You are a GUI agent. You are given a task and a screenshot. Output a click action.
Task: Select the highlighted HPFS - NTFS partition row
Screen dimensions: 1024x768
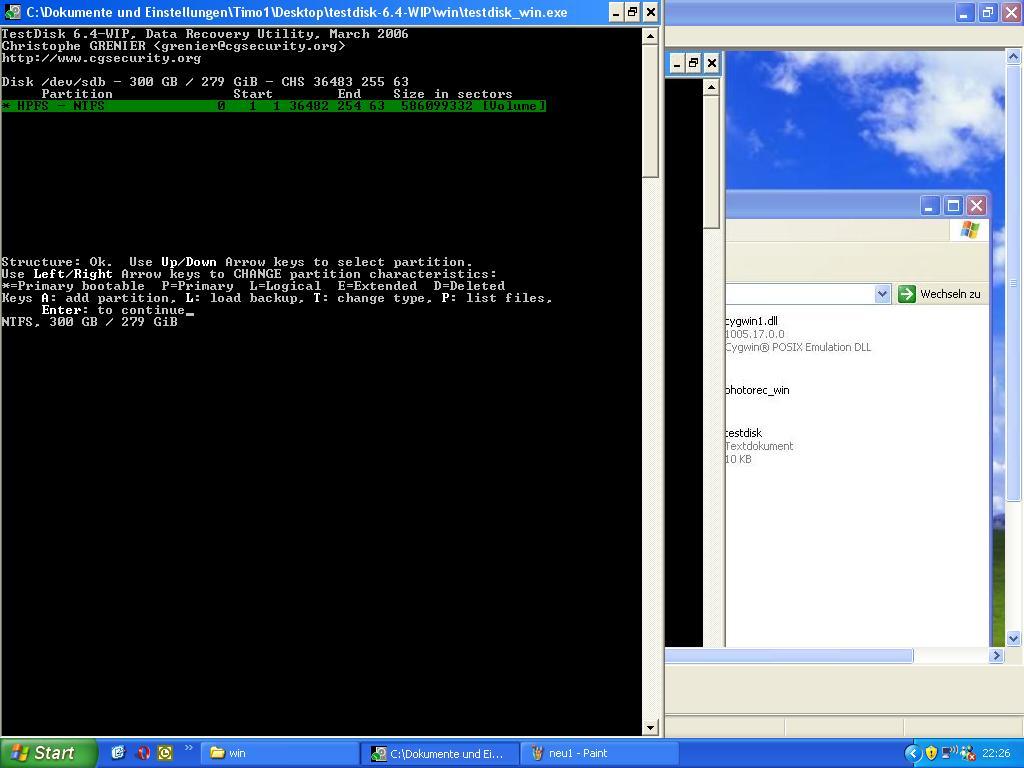pos(273,106)
